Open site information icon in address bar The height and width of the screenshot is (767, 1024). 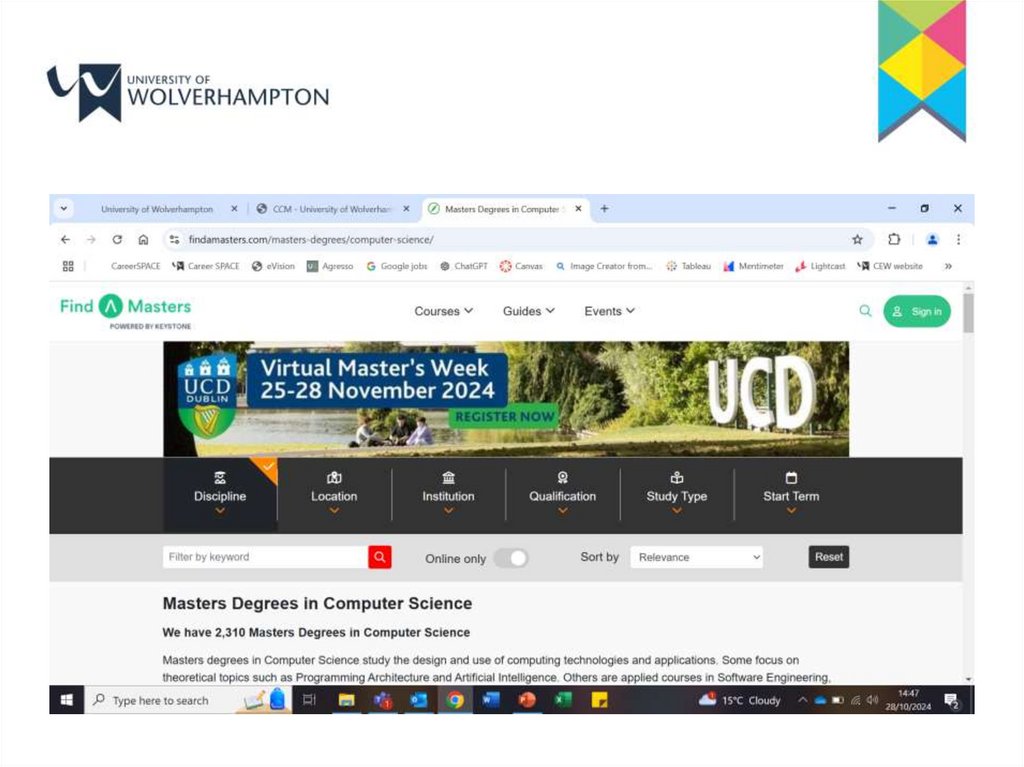[174, 240]
